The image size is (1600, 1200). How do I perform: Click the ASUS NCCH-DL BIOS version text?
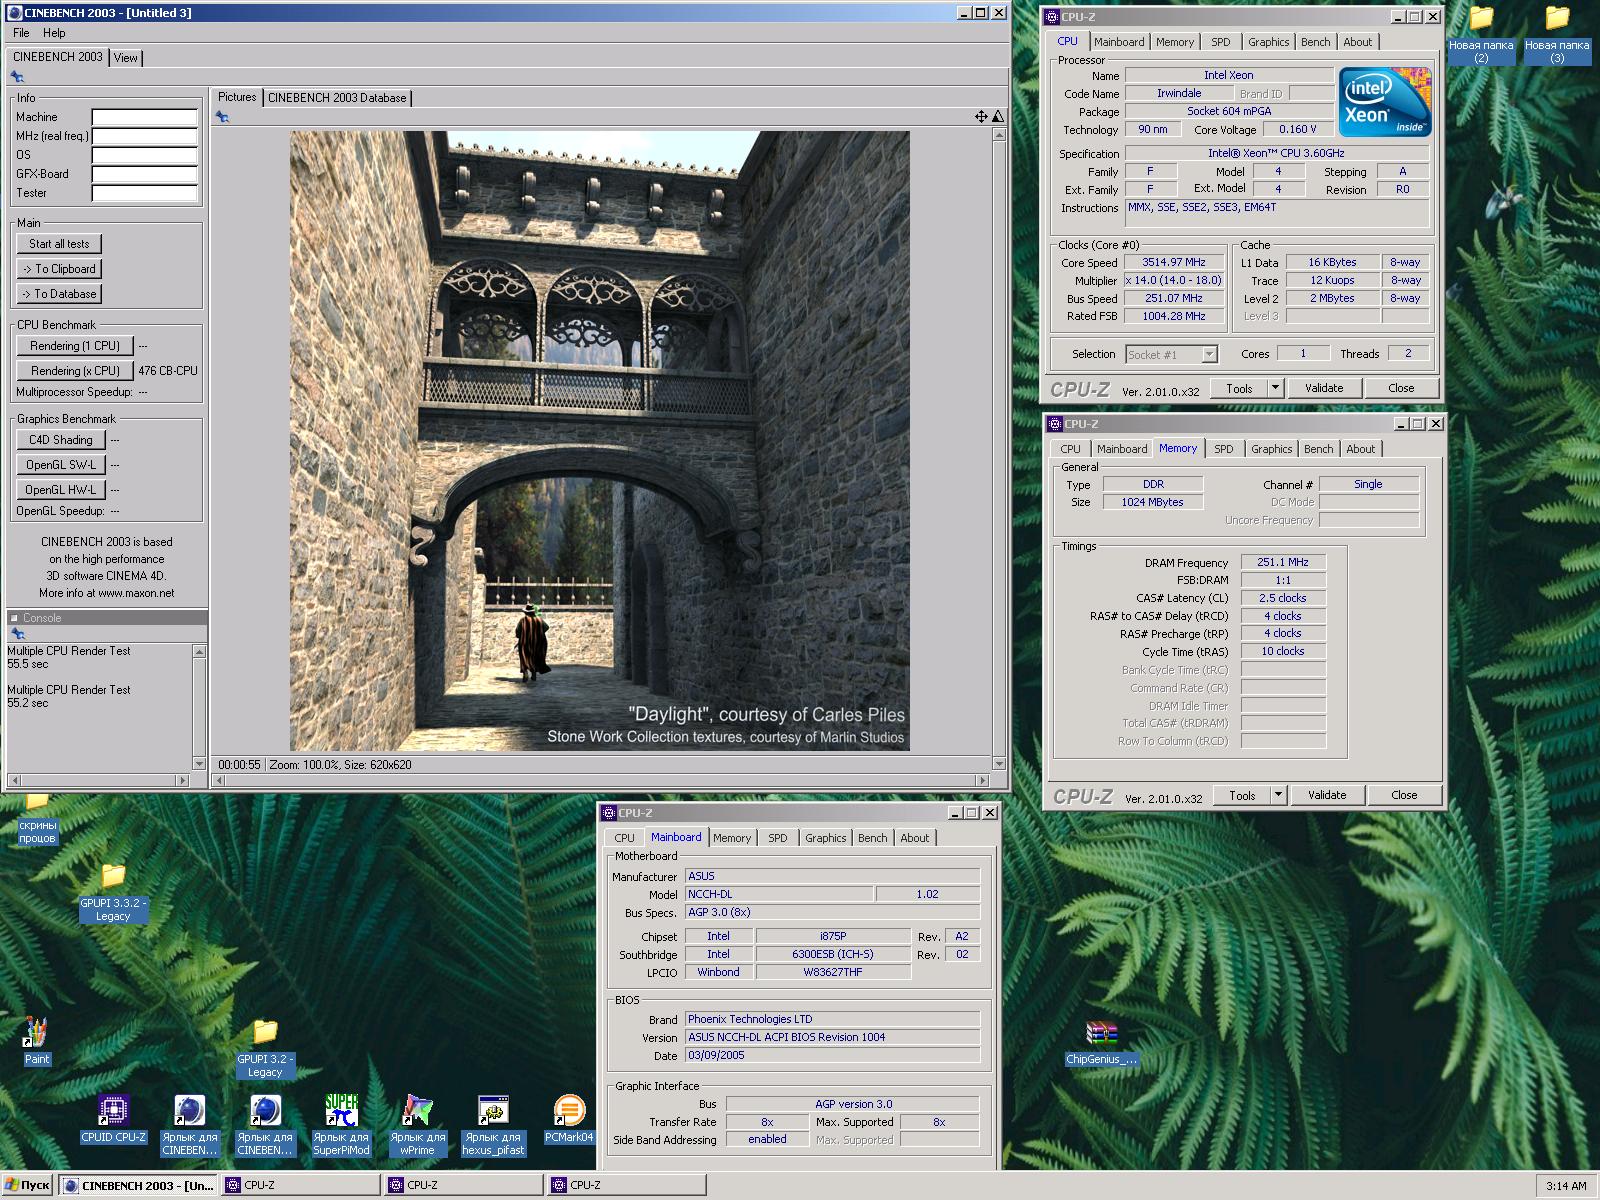click(787, 1038)
